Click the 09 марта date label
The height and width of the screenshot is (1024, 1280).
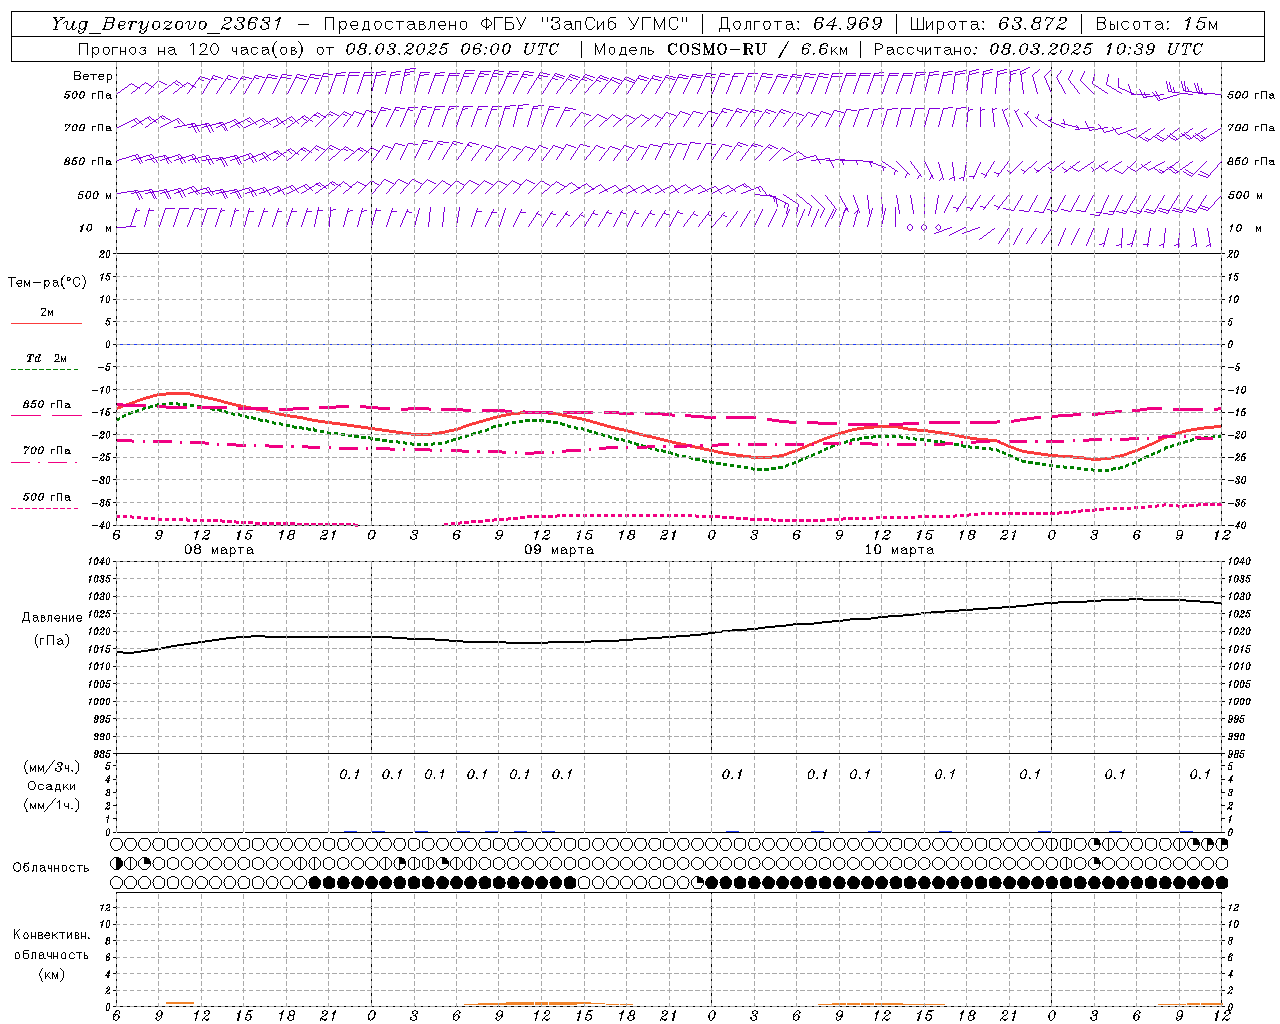559,550
